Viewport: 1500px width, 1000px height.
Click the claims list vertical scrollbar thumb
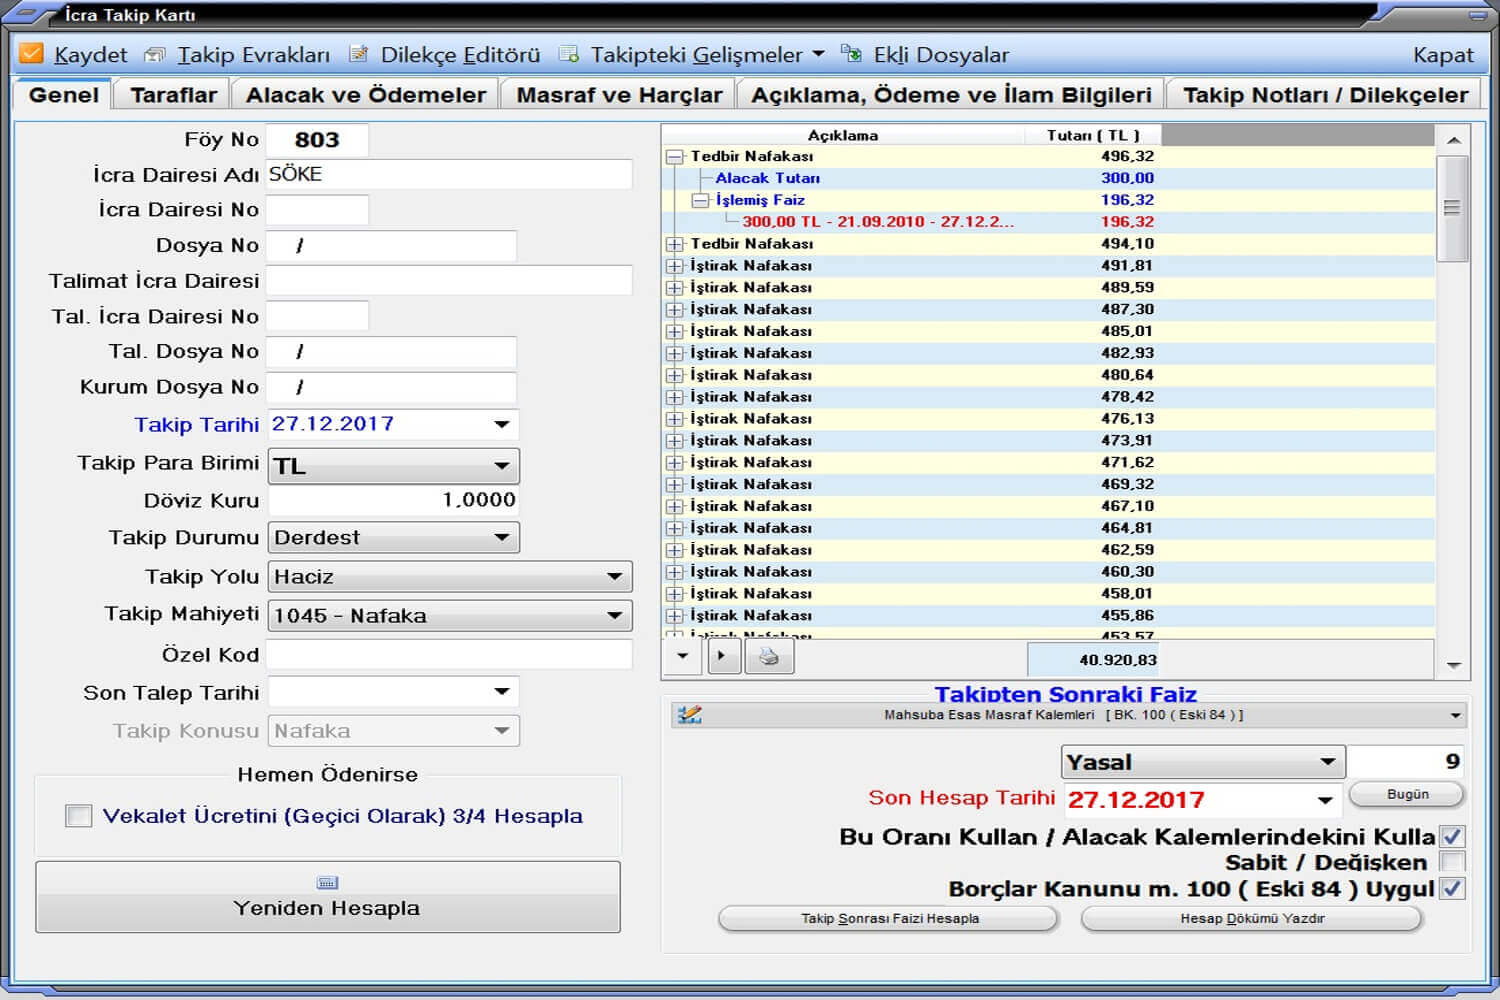[x=1452, y=208]
